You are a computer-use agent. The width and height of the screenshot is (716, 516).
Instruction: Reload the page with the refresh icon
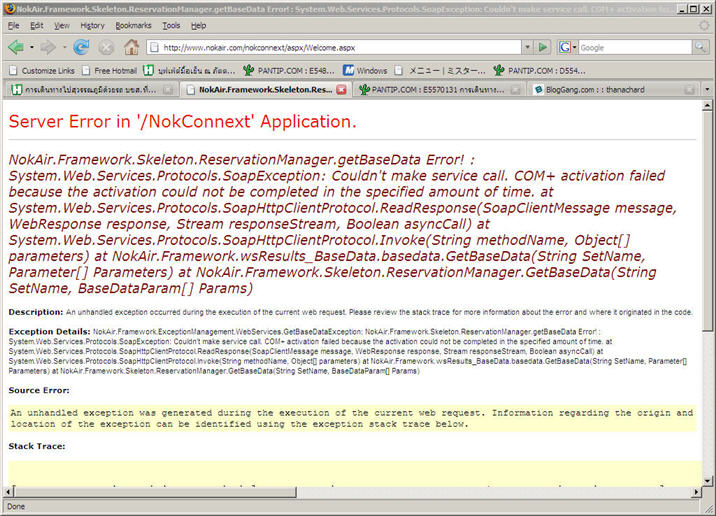pos(81,47)
